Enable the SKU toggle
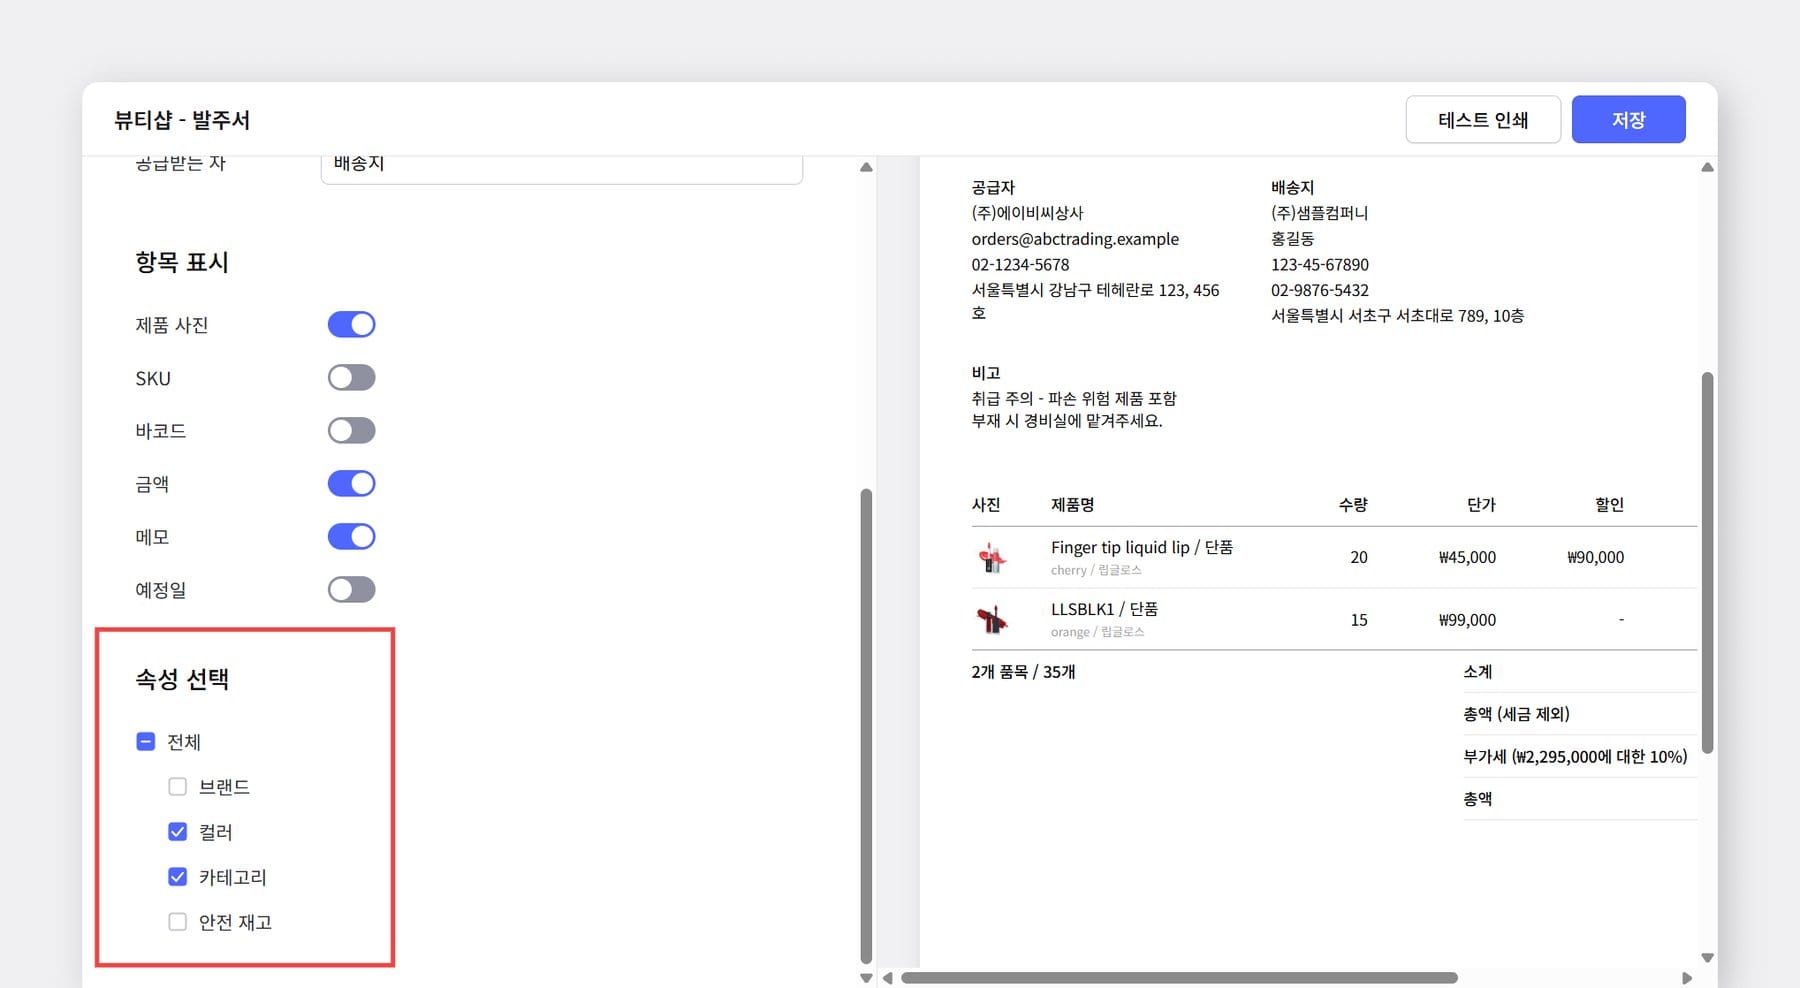1800x988 pixels. tap(351, 377)
